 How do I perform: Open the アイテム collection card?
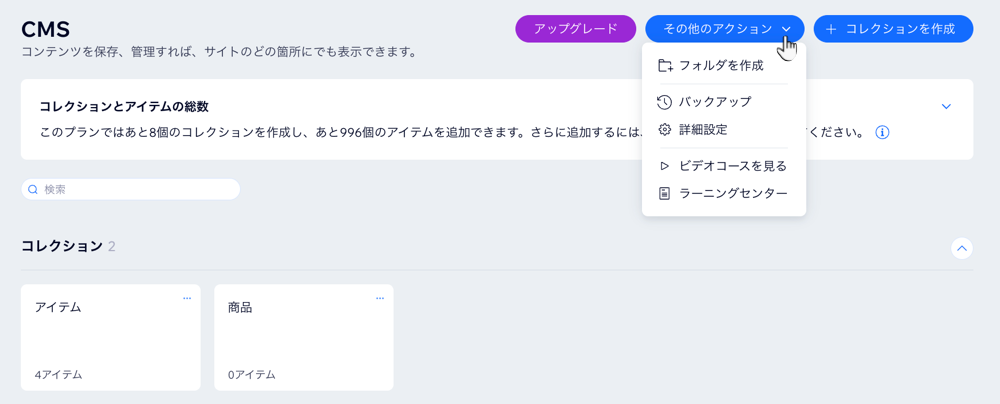click(x=111, y=337)
